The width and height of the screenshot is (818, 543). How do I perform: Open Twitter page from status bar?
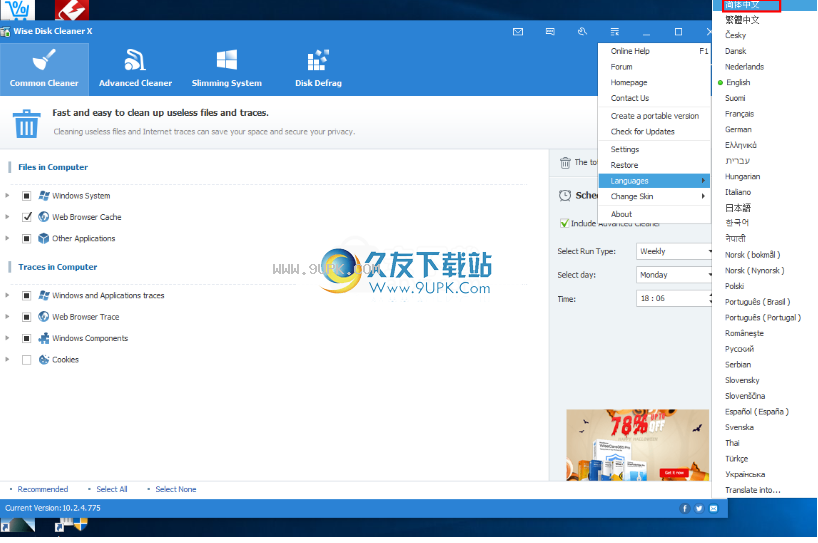pyautogui.click(x=699, y=509)
